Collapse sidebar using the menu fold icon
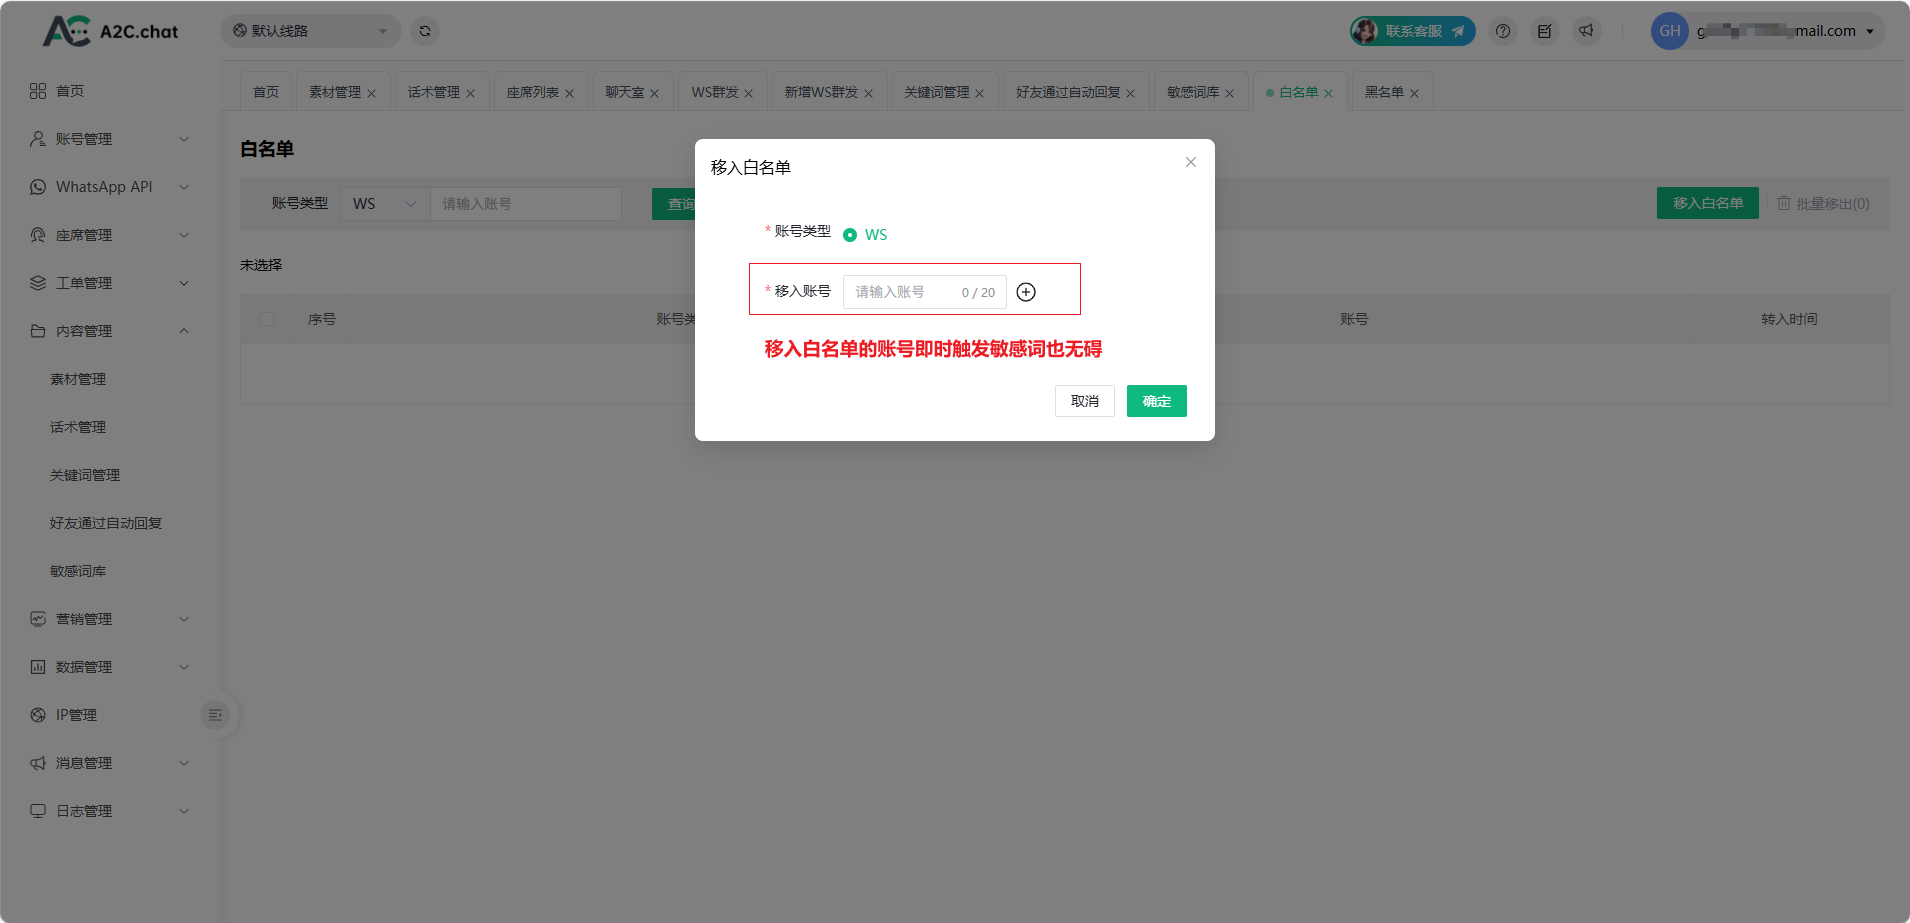The height and width of the screenshot is (923, 1910). tap(215, 715)
